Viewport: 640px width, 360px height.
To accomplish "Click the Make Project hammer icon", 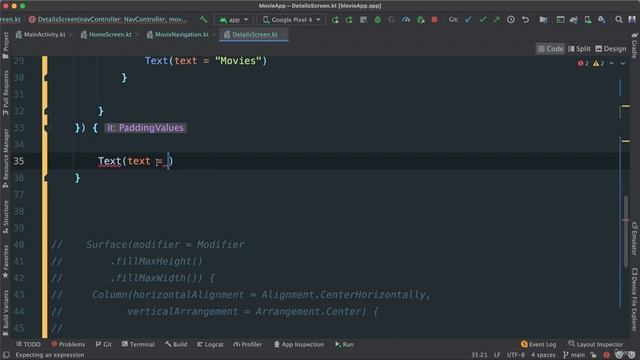I will click(203, 19).
